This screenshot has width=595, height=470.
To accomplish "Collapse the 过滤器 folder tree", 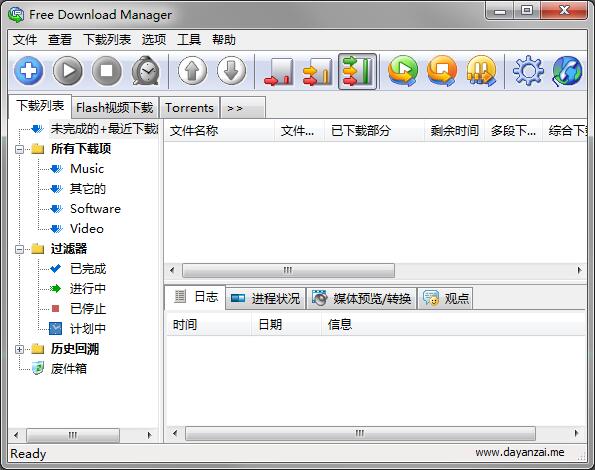I will coord(19,249).
